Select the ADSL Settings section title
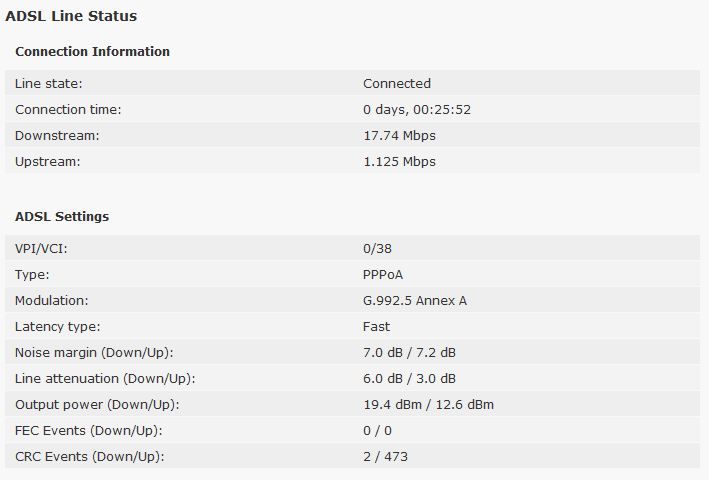The height and width of the screenshot is (480, 709). pyautogui.click(x=62, y=216)
